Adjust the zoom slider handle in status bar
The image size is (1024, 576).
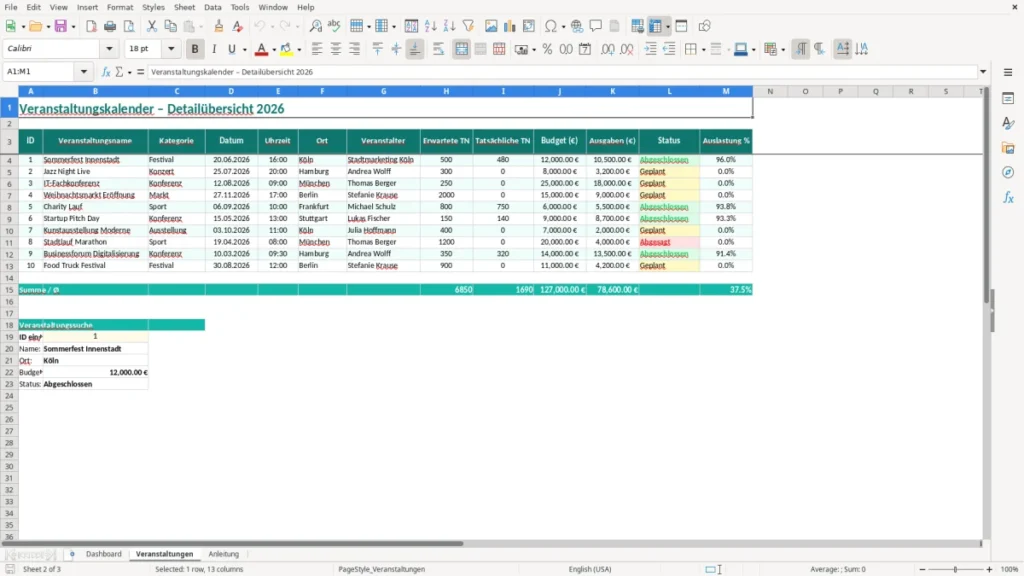[x=955, y=569]
